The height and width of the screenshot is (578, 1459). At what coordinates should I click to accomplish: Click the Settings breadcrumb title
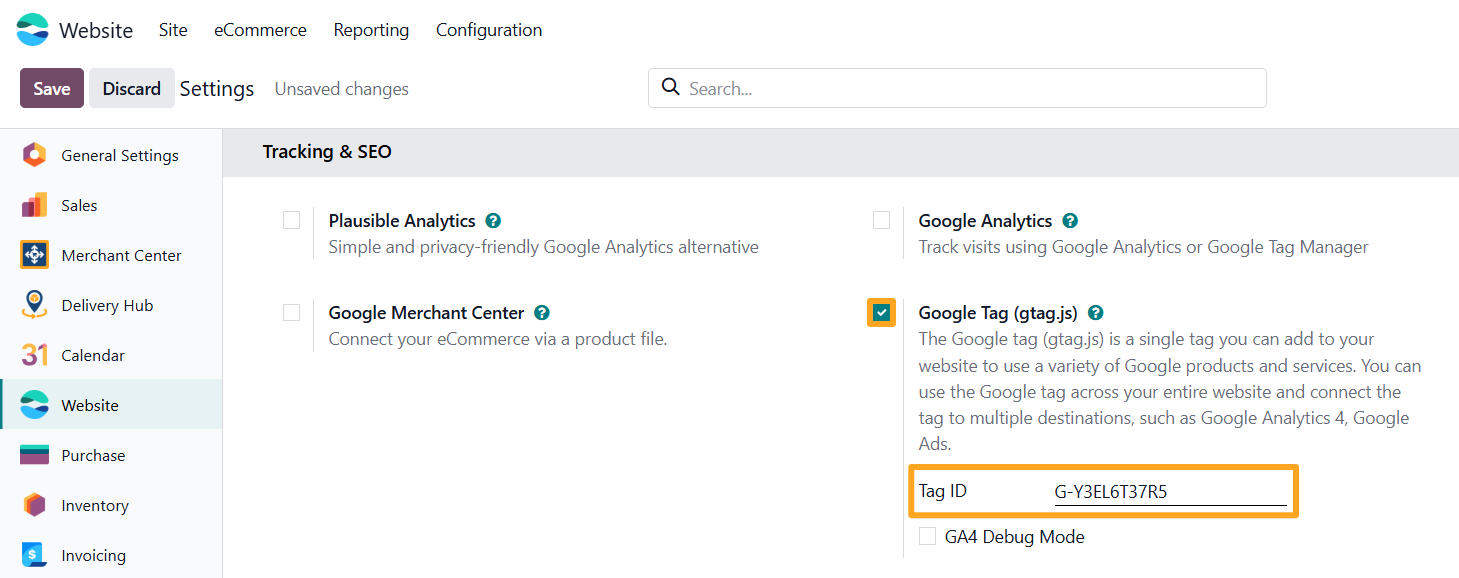[217, 89]
